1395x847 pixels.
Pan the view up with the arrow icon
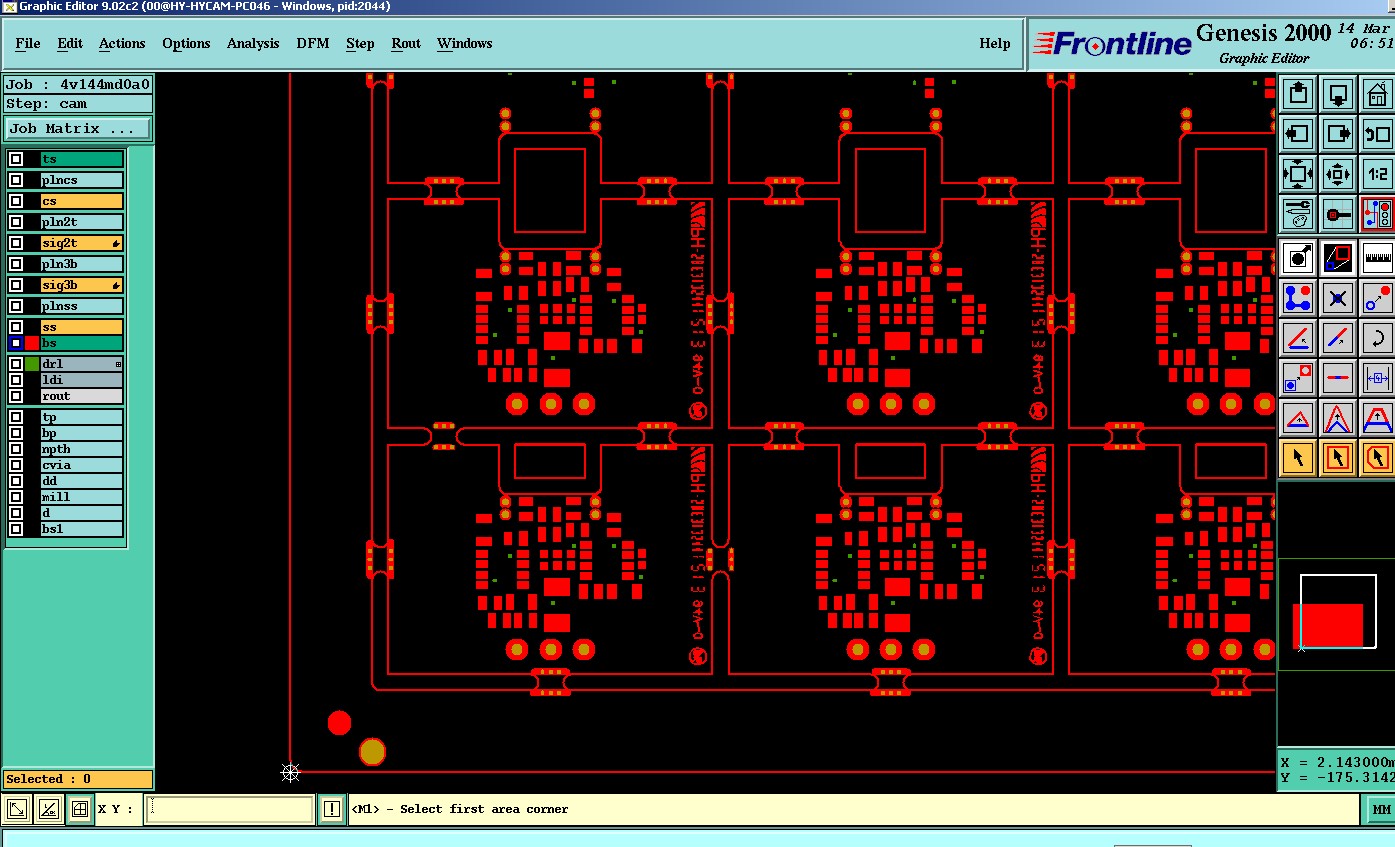[1298, 95]
